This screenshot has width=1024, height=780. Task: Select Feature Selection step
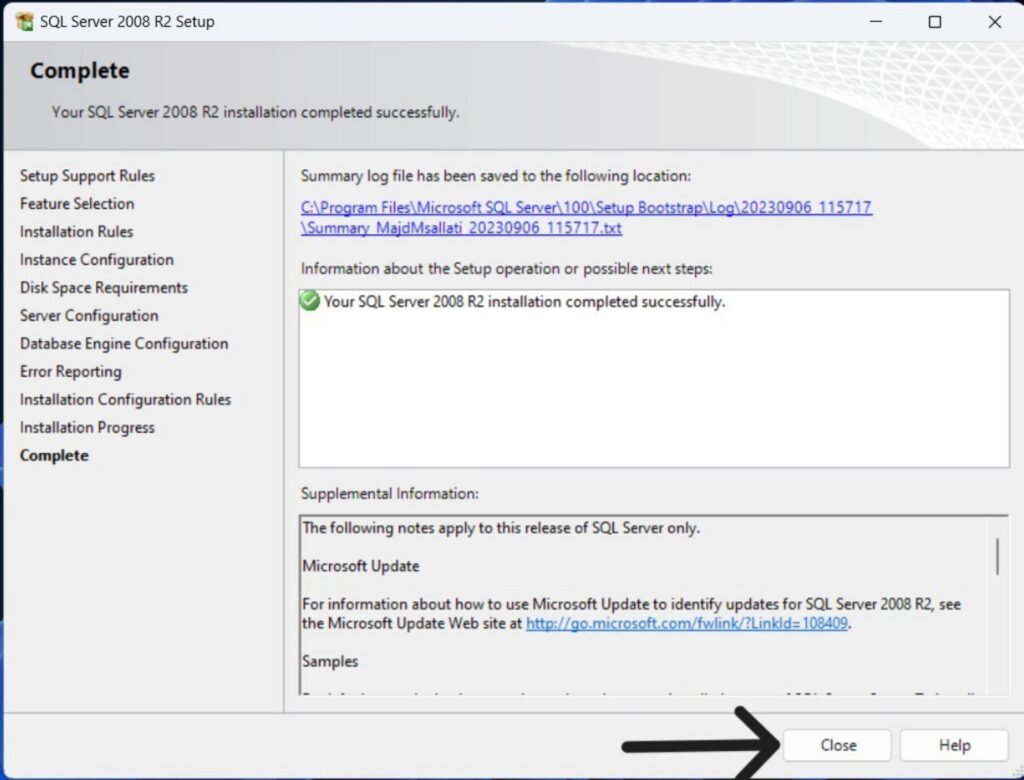pos(77,204)
